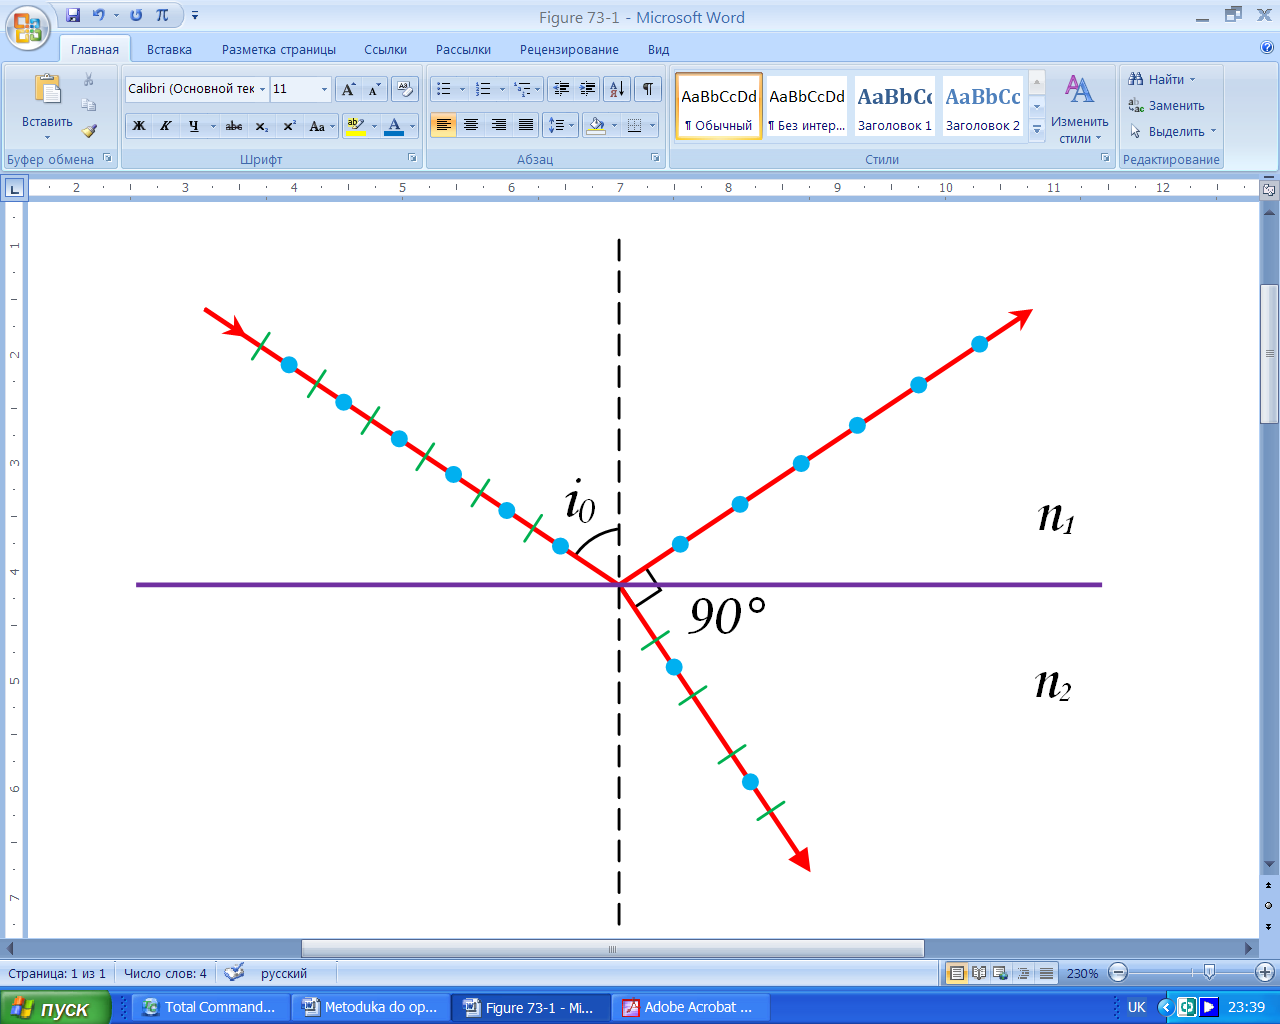Toggle underline Ч formatting

tap(193, 126)
